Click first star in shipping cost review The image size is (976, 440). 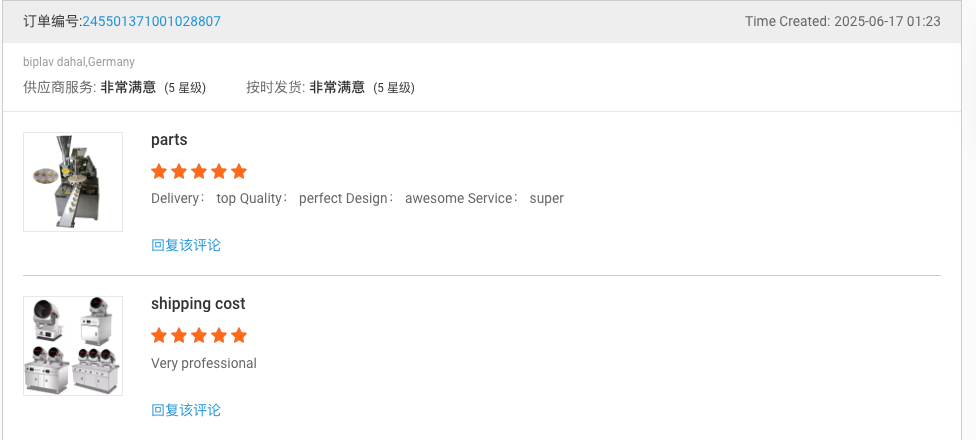click(159, 335)
